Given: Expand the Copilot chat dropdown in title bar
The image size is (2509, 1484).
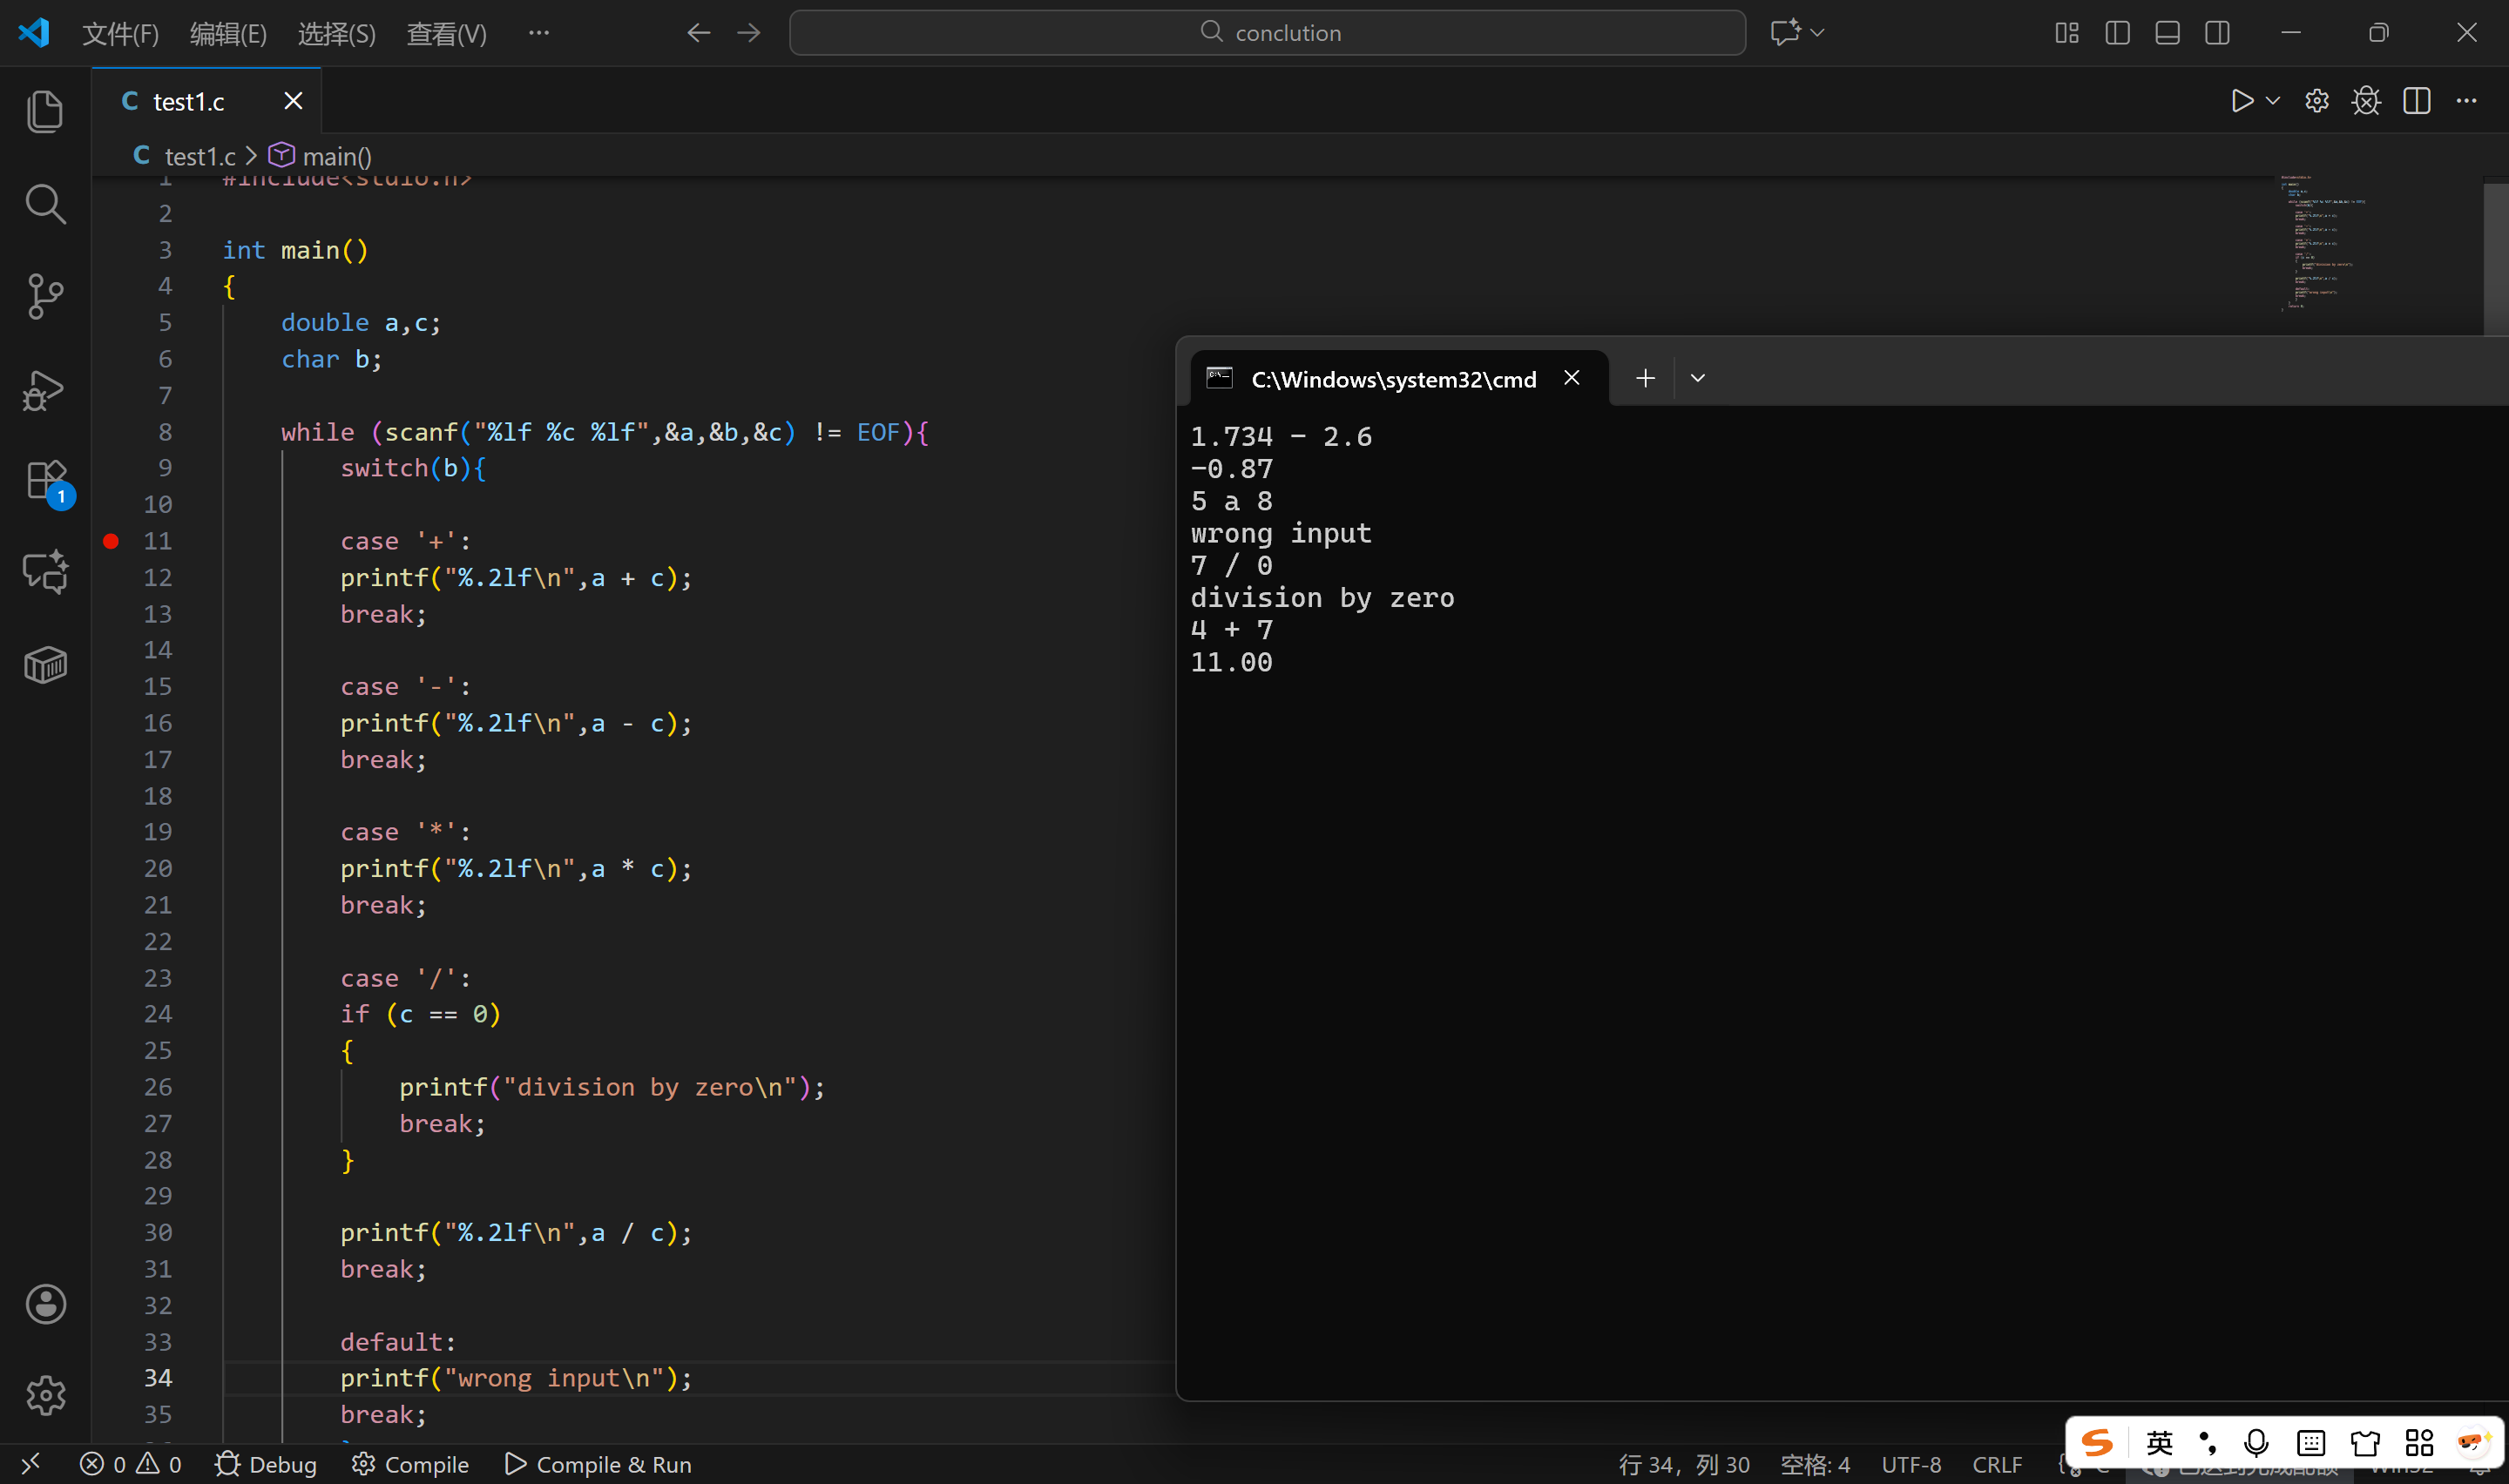Looking at the screenshot, I should [1817, 33].
